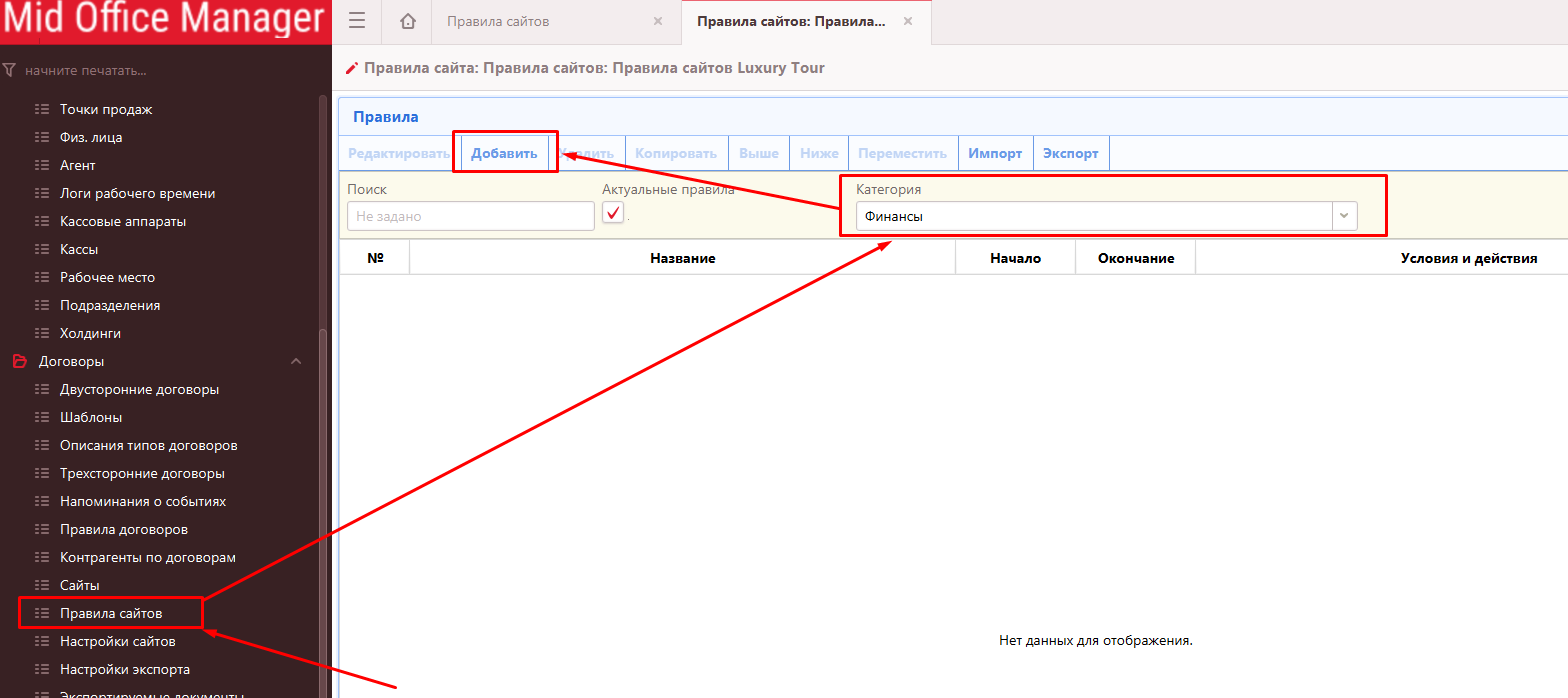The height and width of the screenshot is (698, 1568).
Task: Click the Экспорт toolbar button
Action: pyautogui.click(x=1070, y=154)
